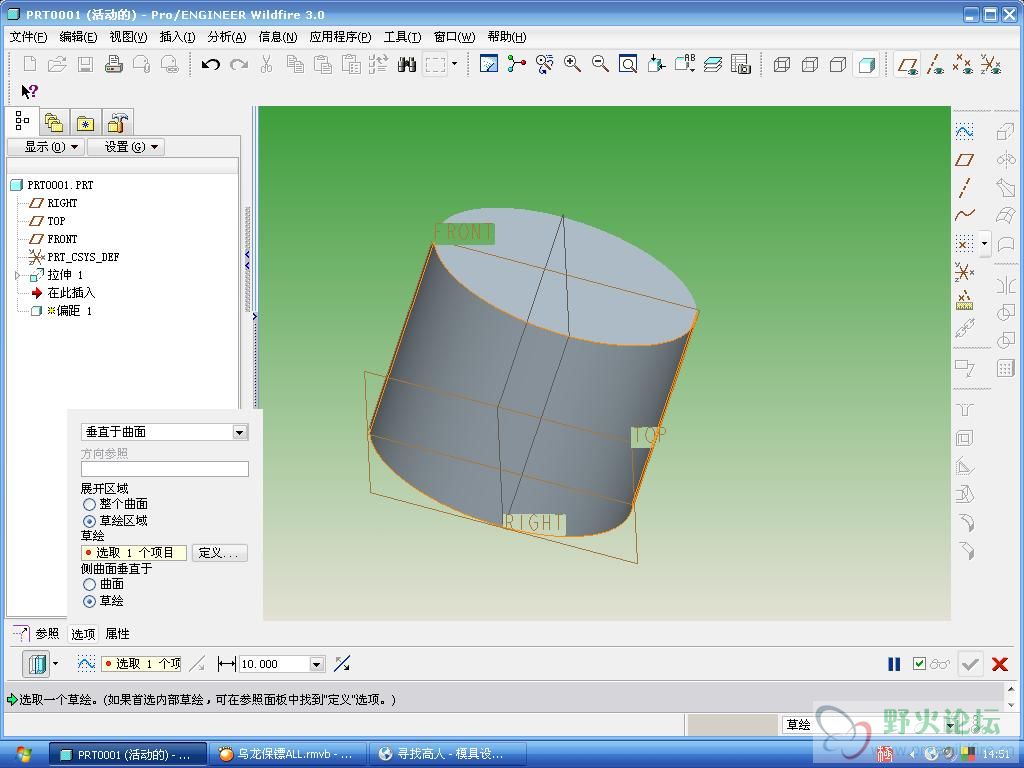
Task: Open Find with the binoculars icon
Action: [x=407, y=64]
